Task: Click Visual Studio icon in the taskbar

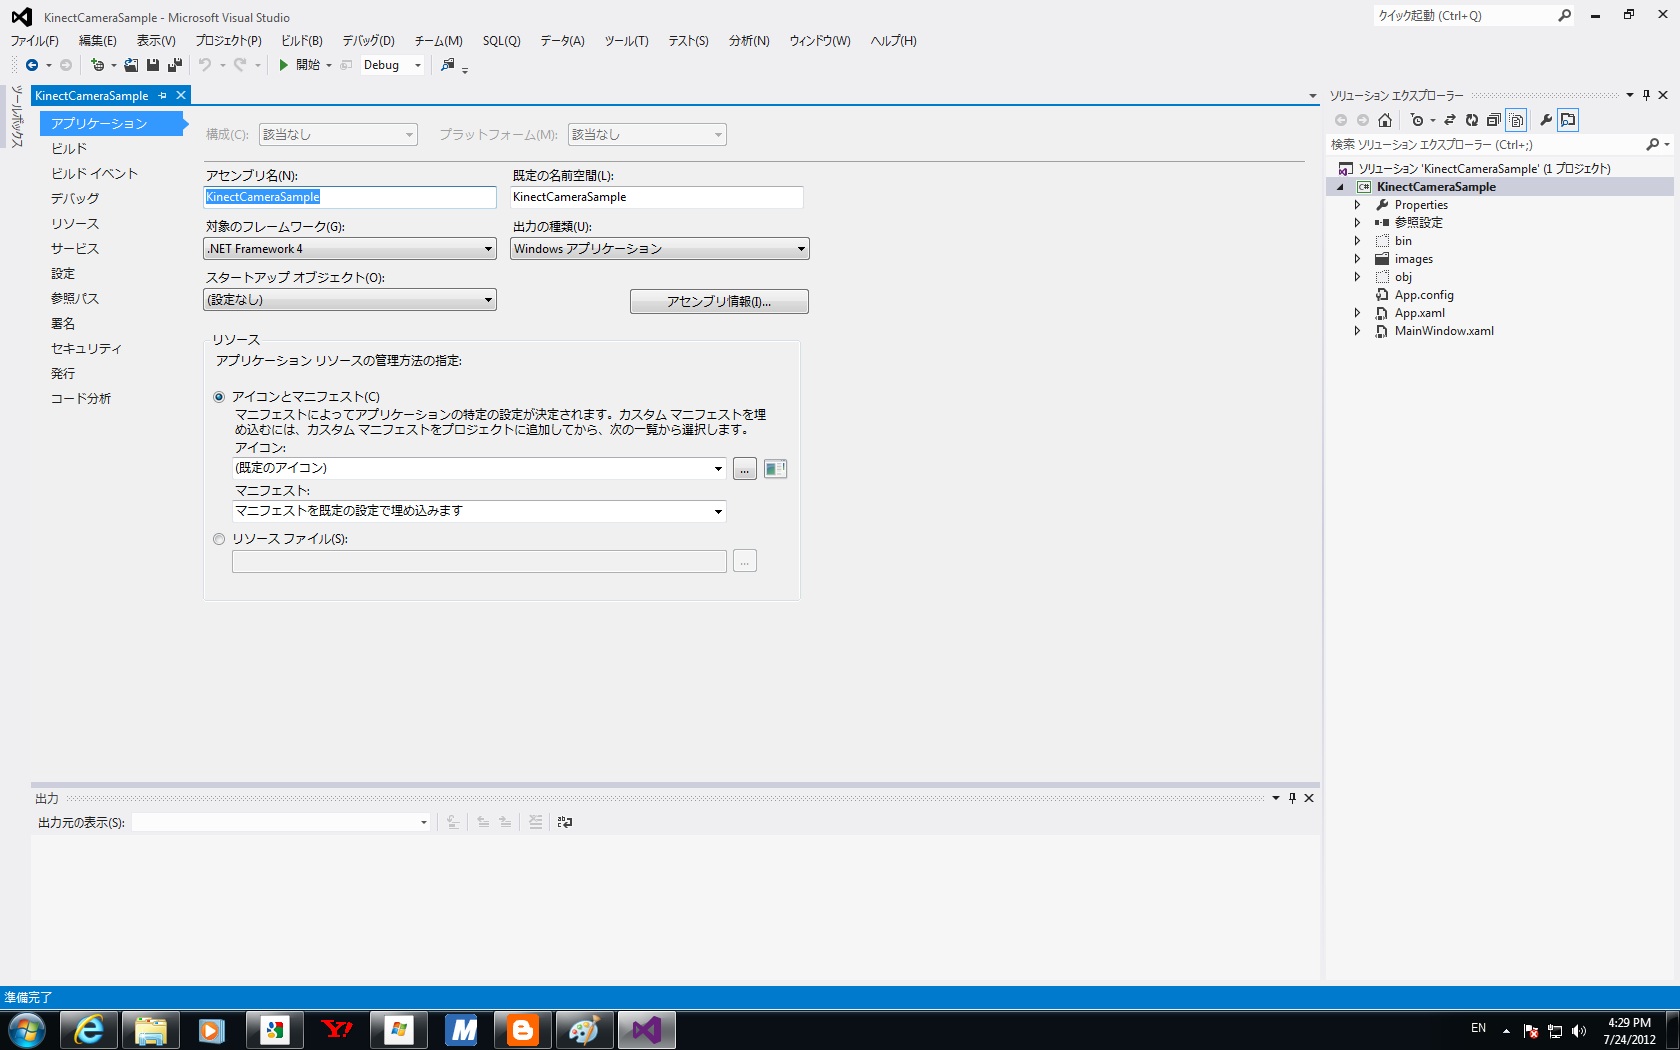Action: (x=647, y=1029)
